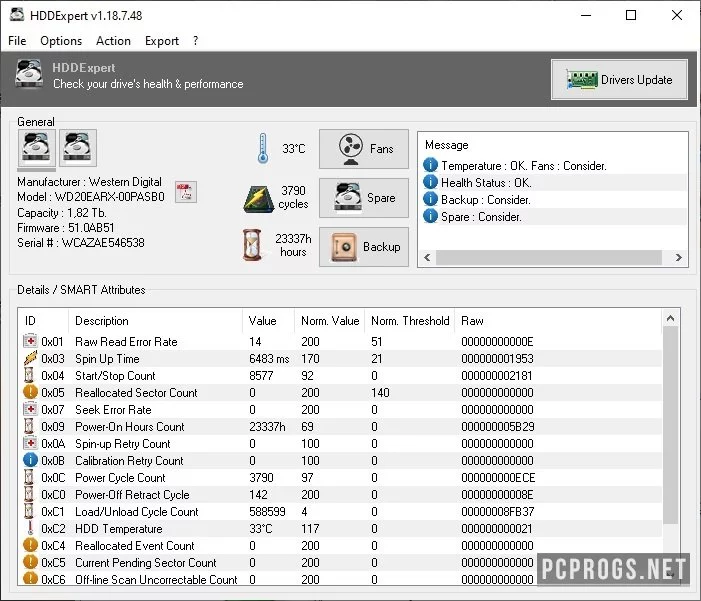Select the Load/Unload Cycle Count row
Image resolution: width=701 pixels, height=601 pixels.
point(341,512)
